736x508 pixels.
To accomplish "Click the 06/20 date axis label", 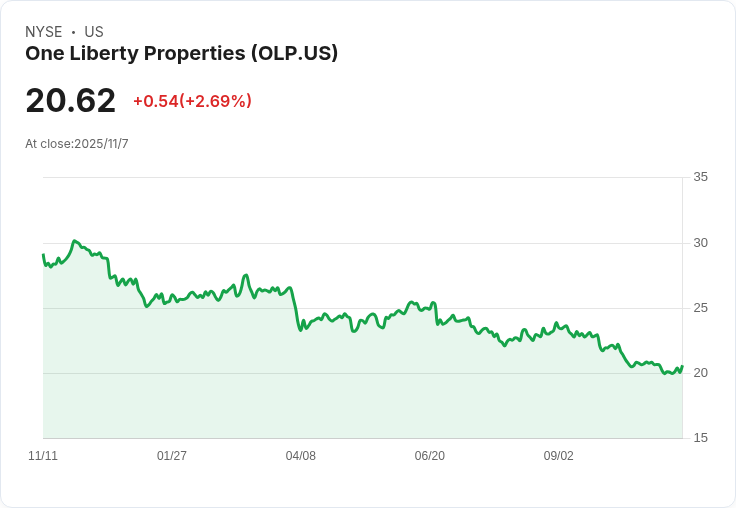I will point(429,455).
